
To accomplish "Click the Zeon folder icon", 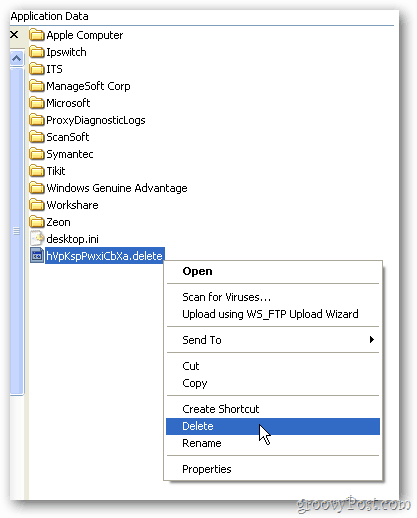I will [x=36, y=222].
